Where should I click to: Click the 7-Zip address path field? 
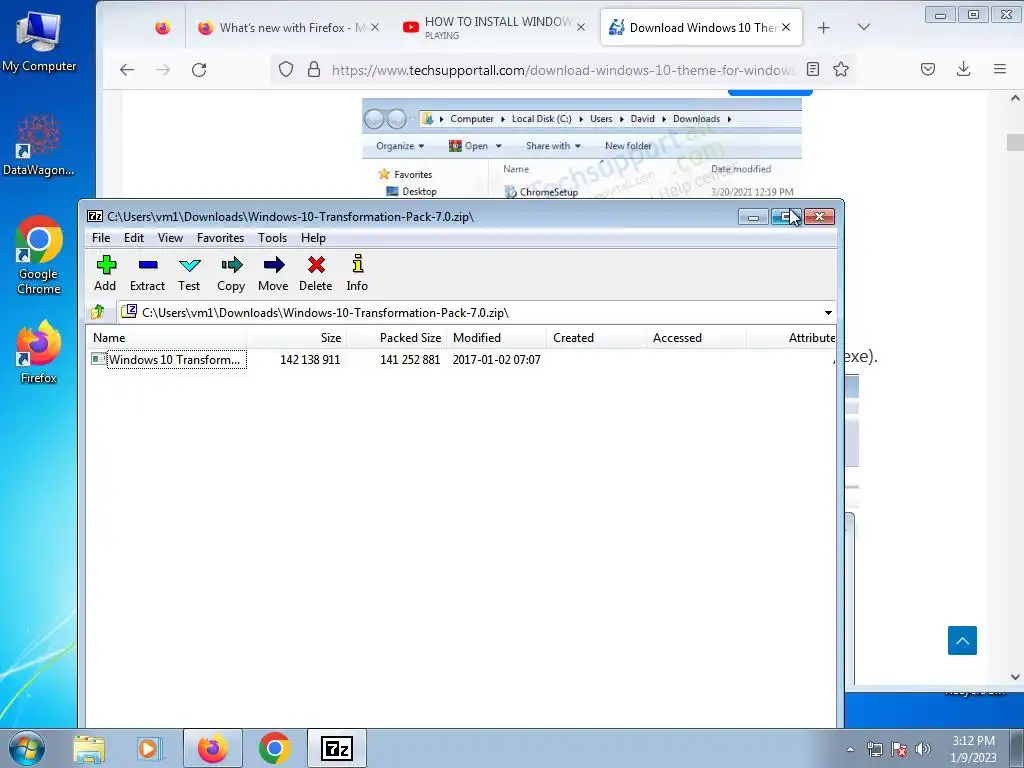(x=469, y=313)
